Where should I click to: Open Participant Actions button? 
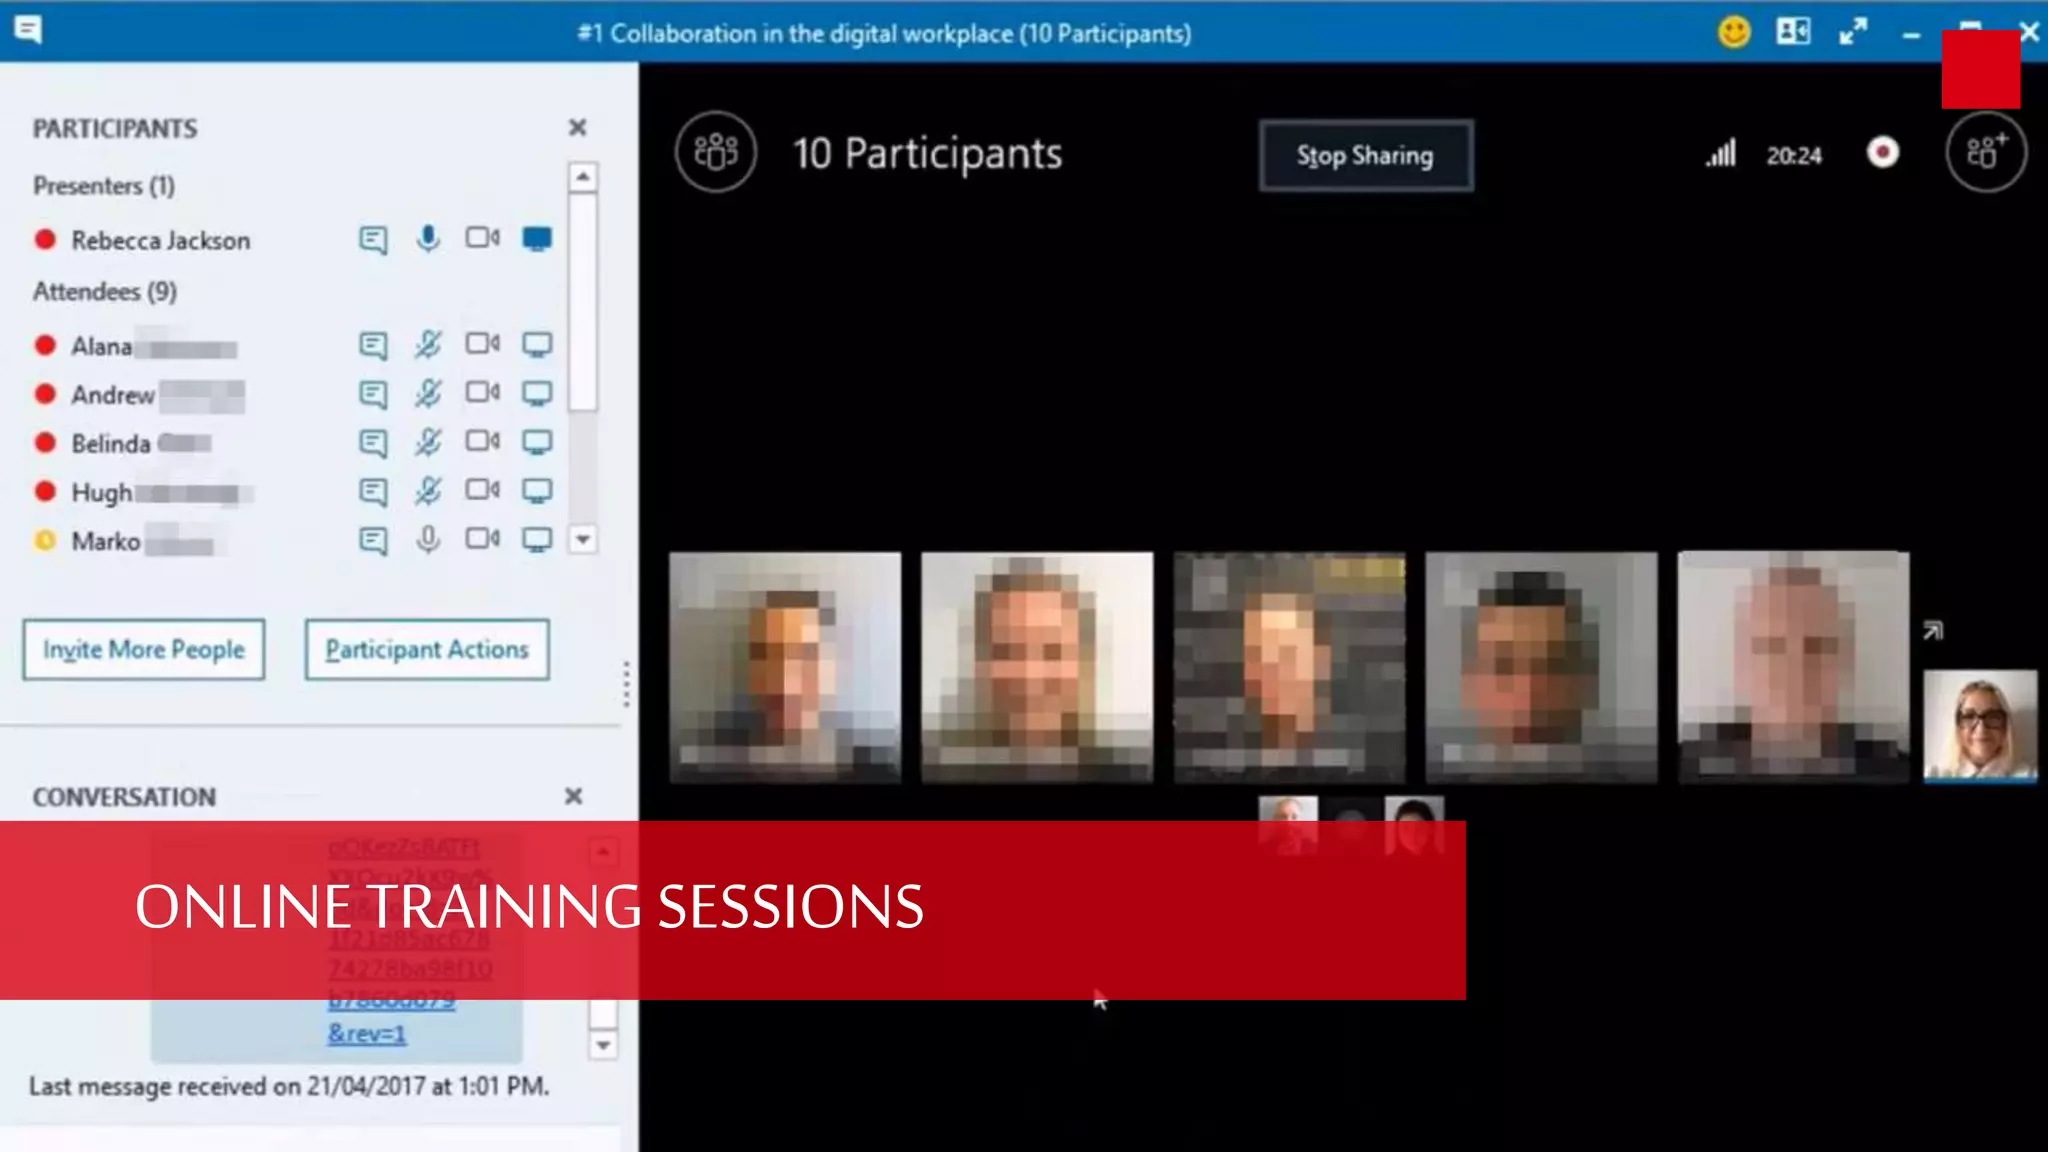point(427,649)
